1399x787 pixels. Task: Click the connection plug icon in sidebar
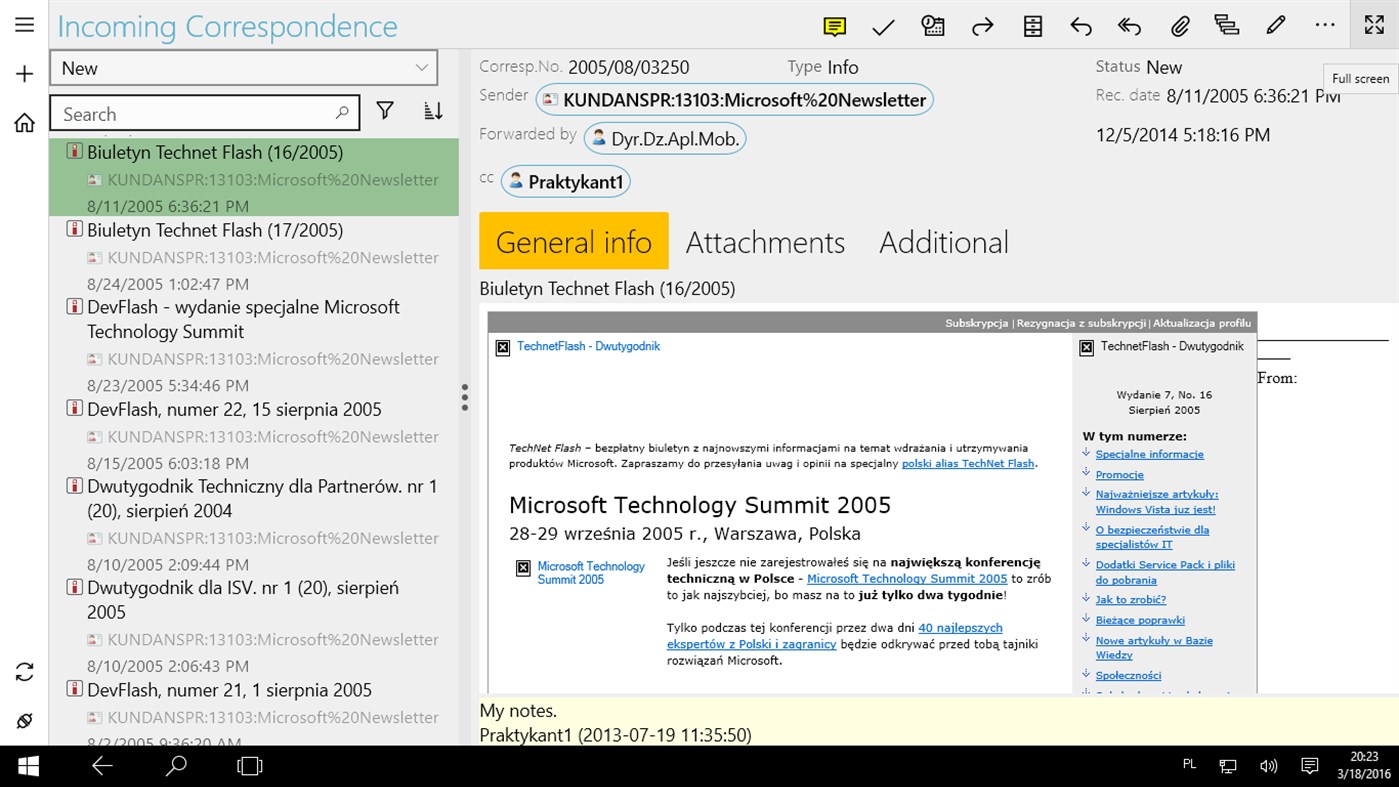[24, 721]
